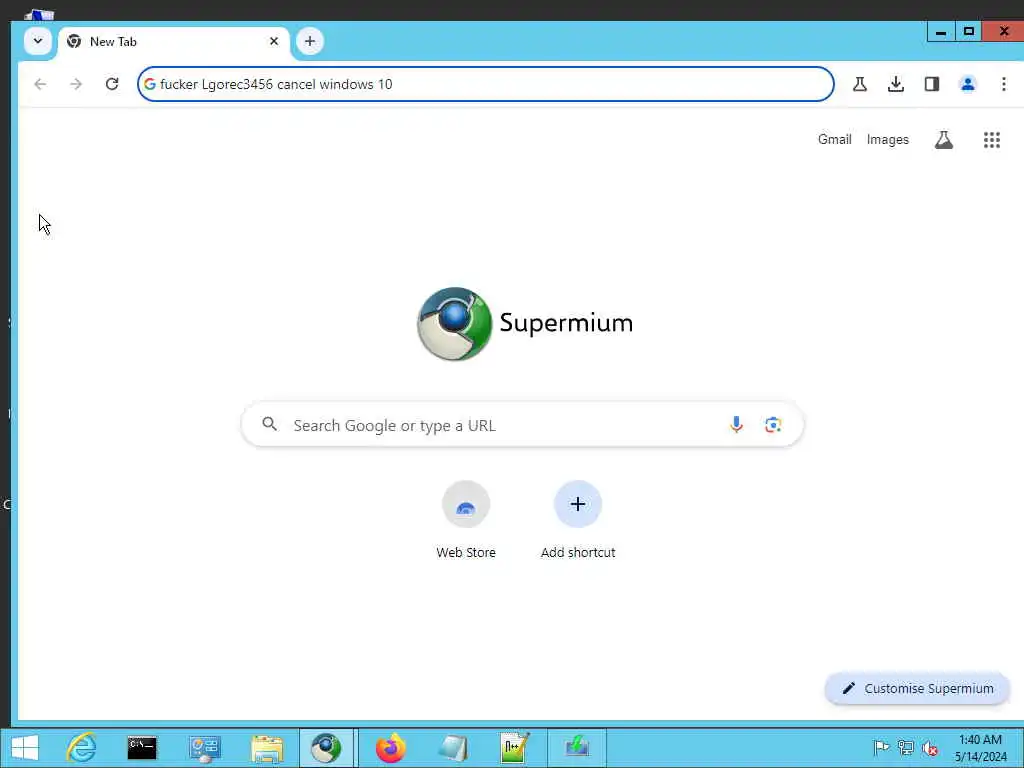Click the network tray icon
Screen dimensions: 1024x768
point(906,748)
